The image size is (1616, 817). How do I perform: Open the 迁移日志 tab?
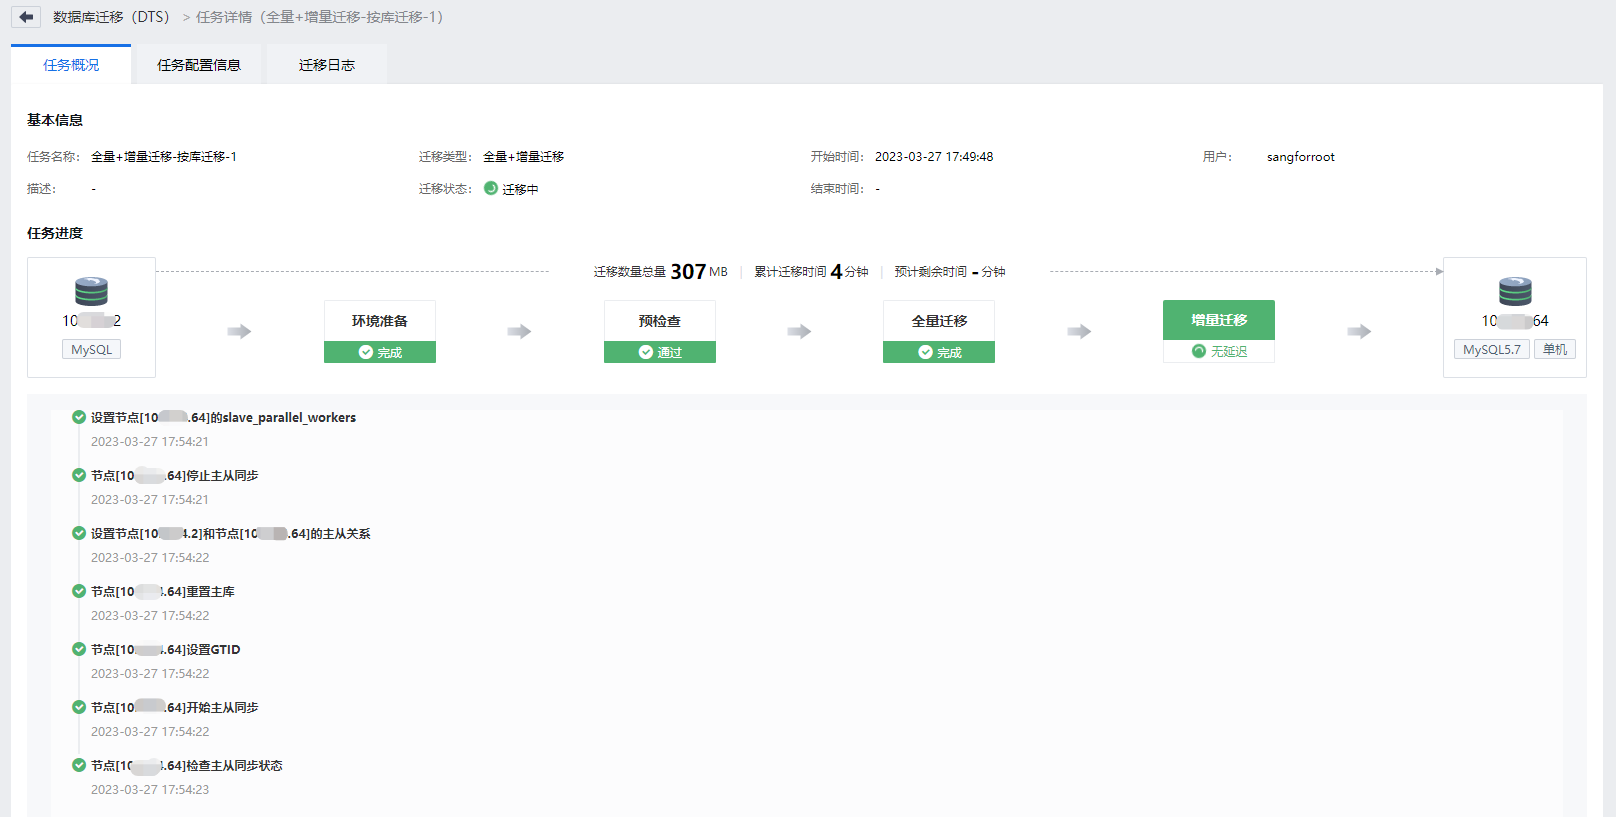326,65
